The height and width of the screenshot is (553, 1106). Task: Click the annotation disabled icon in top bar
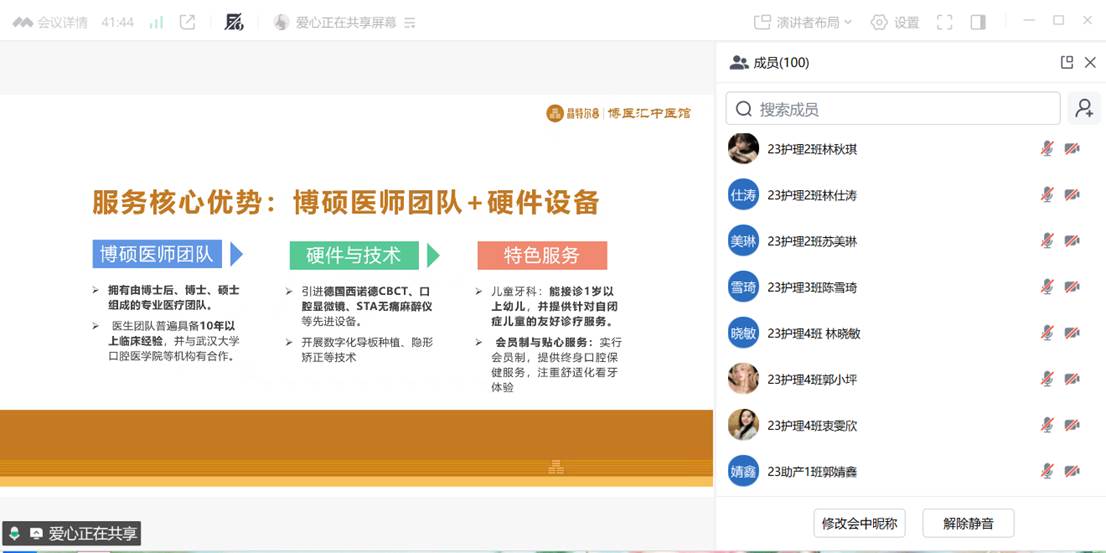pyautogui.click(x=233, y=22)
